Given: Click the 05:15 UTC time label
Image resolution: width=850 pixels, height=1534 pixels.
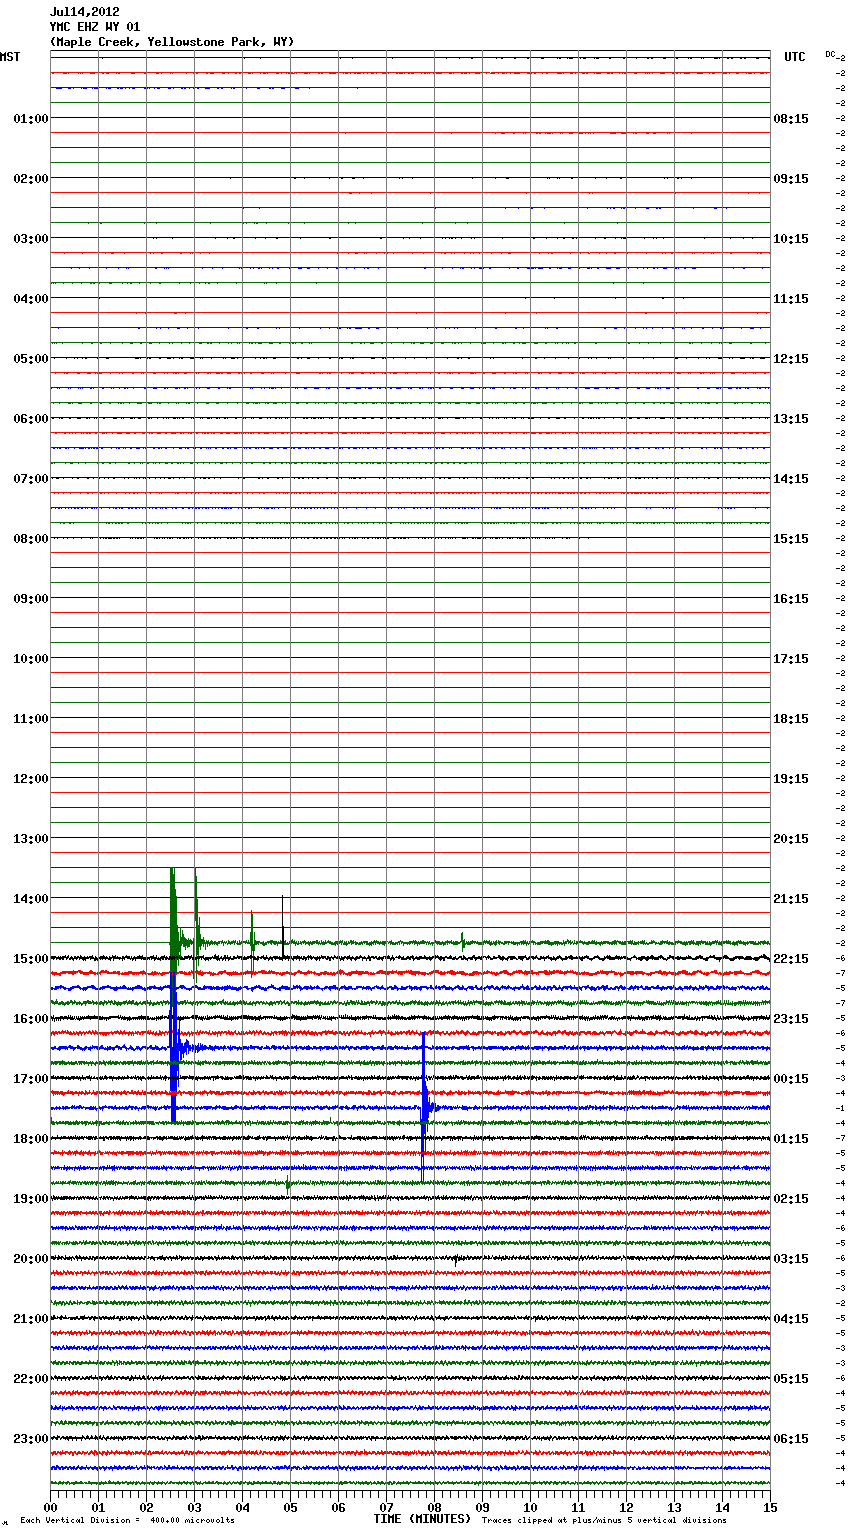Looking at the screenshot, I should (x=791, y=1379).
